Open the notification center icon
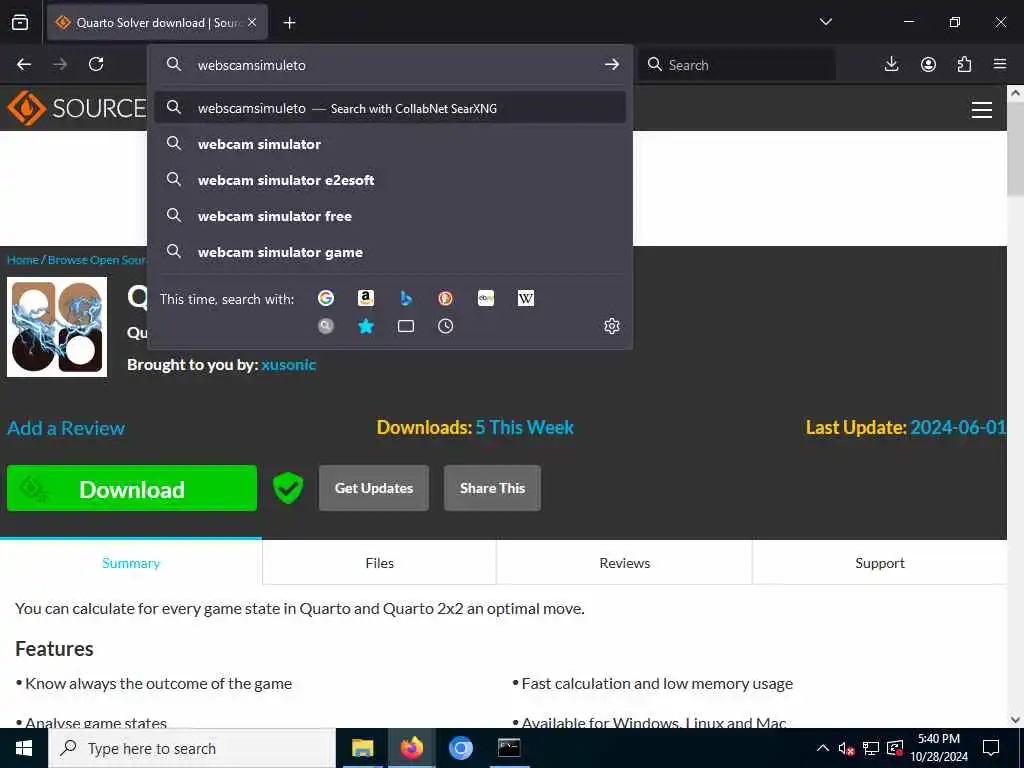 [x=991, y=748]
